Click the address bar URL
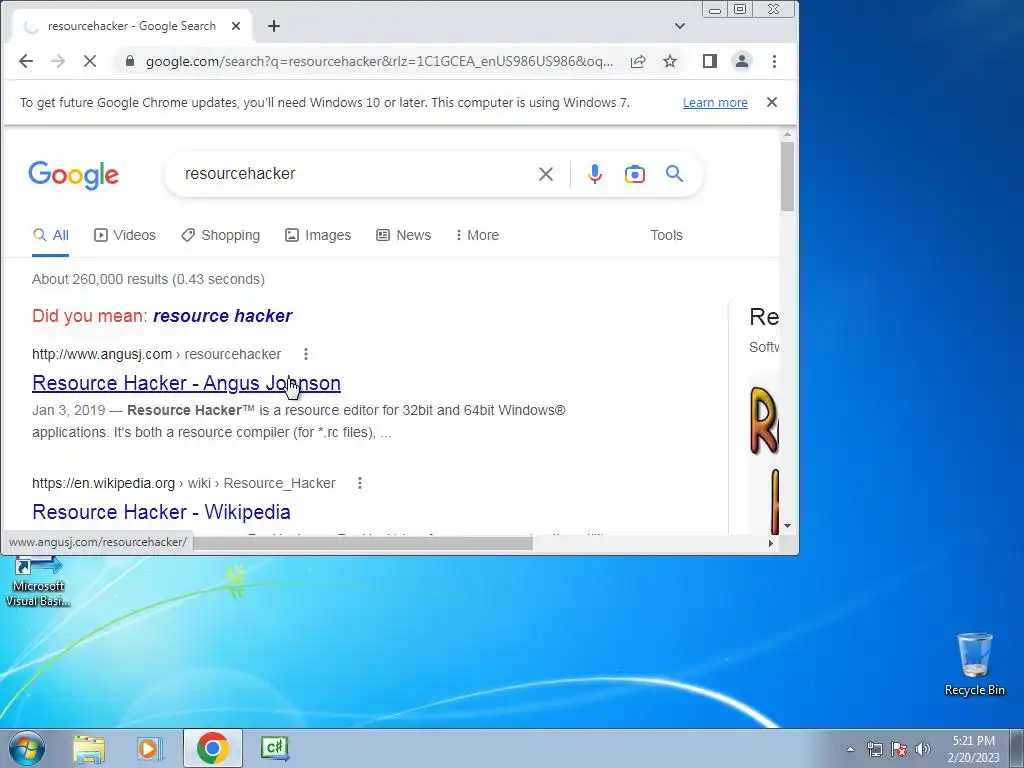Image resolution: width=1024 pixels, height=768 pixels. 379,61
